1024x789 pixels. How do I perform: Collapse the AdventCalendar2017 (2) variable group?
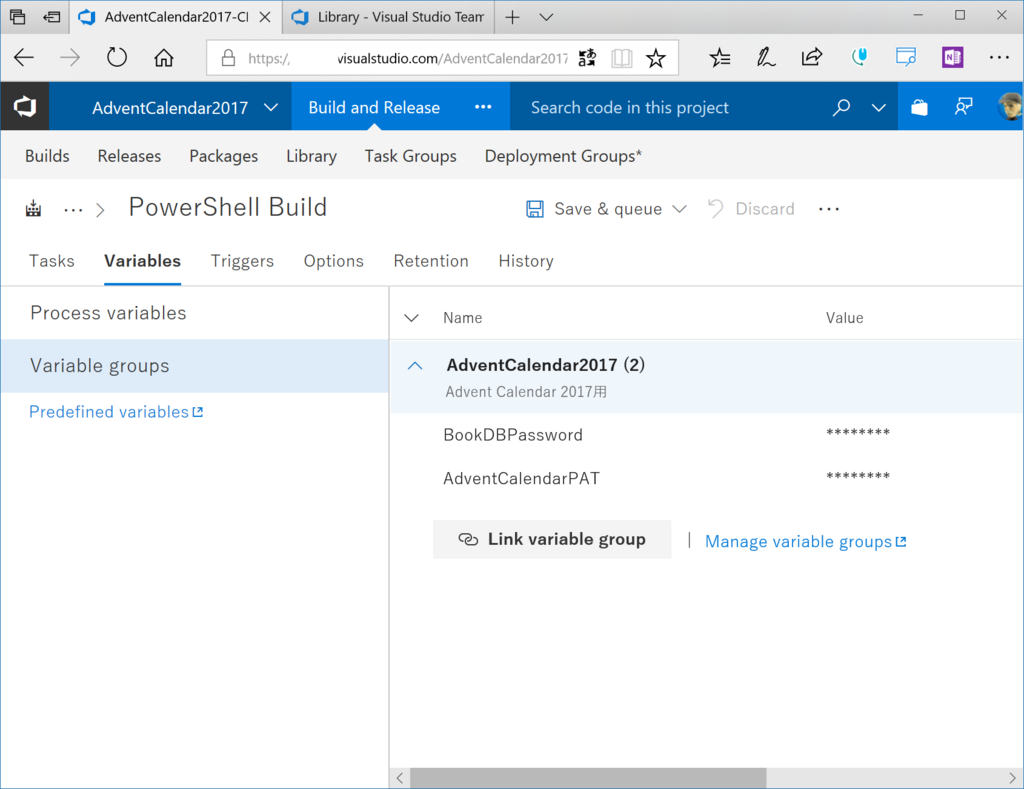point(415,366)
